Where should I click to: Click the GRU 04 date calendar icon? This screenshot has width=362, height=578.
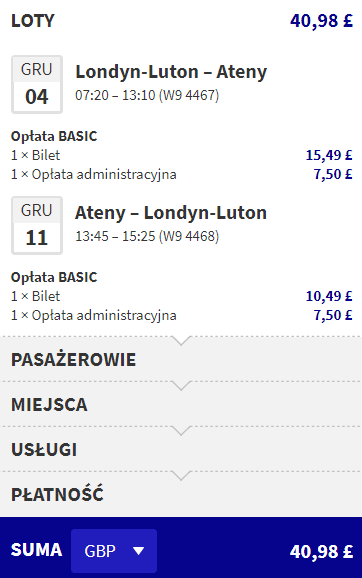point(37,84)
